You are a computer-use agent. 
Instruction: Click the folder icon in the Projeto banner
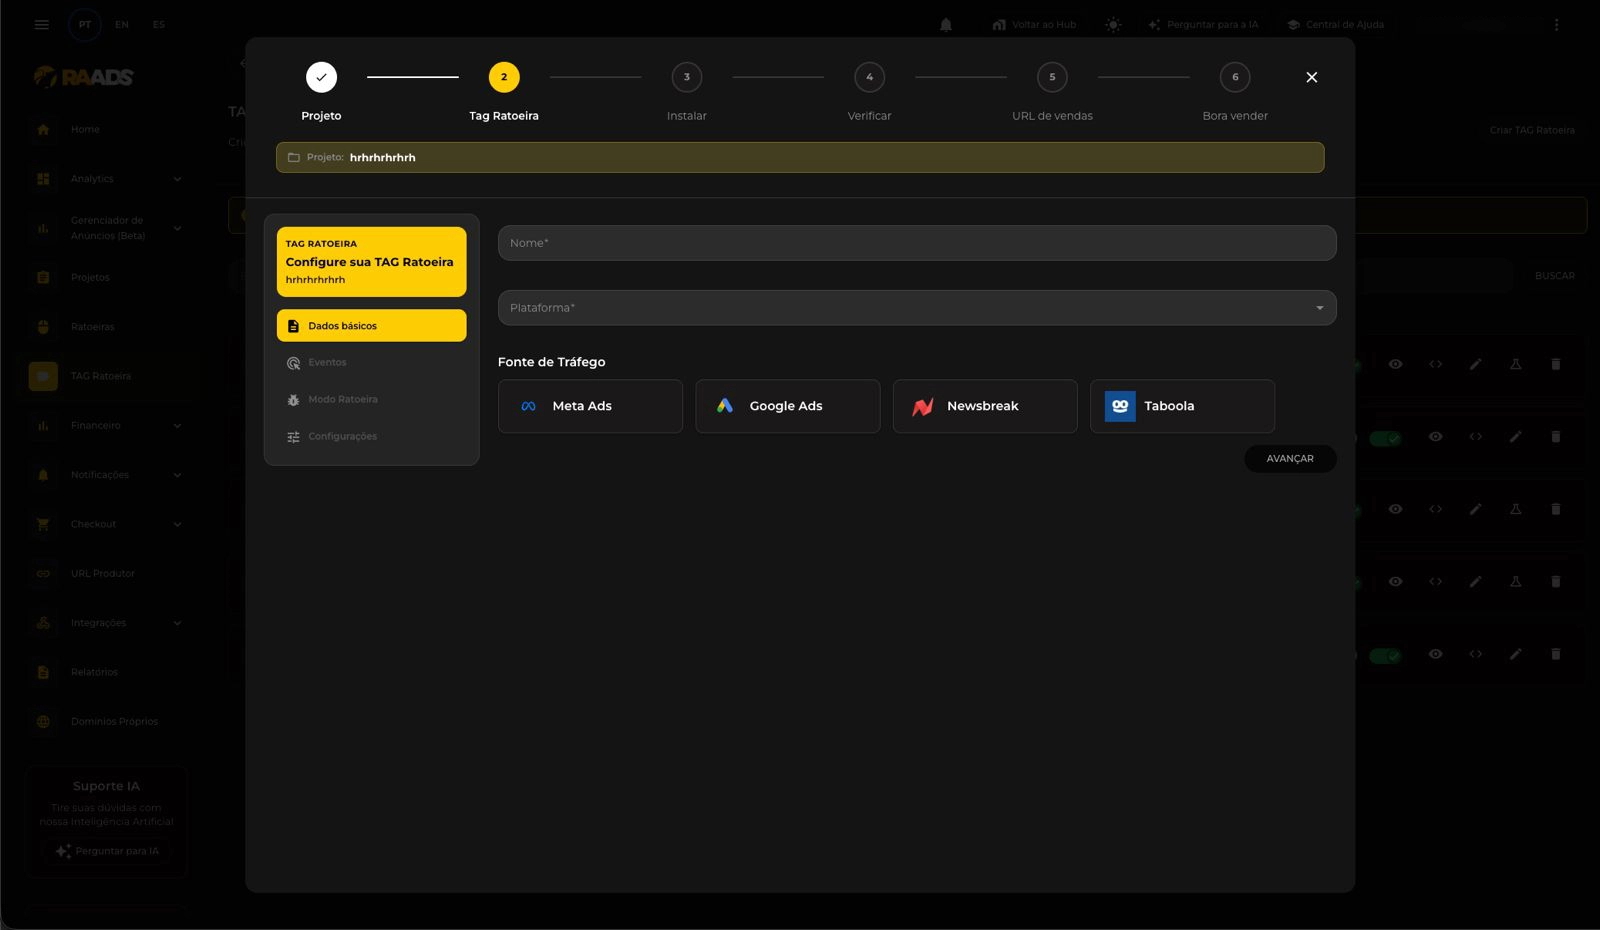(294, 157)
